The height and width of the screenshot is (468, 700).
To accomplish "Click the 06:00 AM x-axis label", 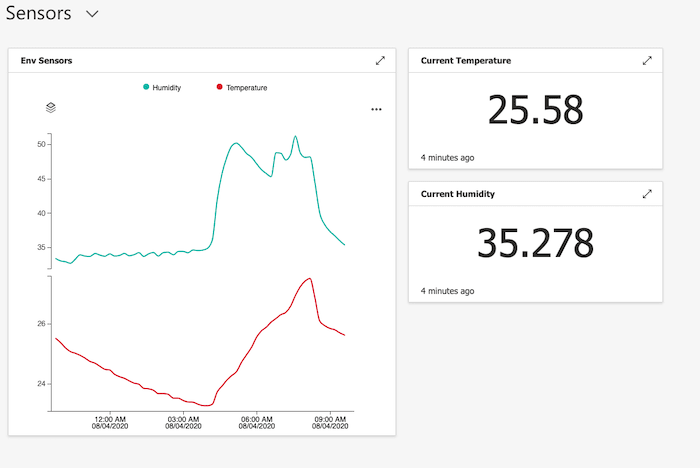I will click(x=257, y=422).
